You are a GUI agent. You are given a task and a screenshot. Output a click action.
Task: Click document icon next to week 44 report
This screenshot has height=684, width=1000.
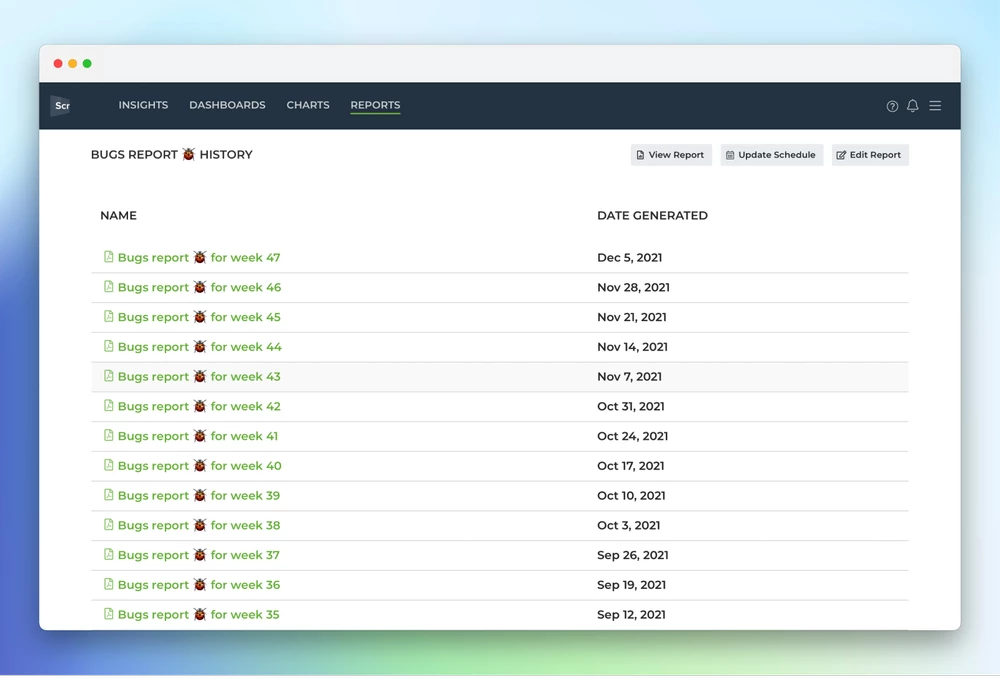coord(108,346)
